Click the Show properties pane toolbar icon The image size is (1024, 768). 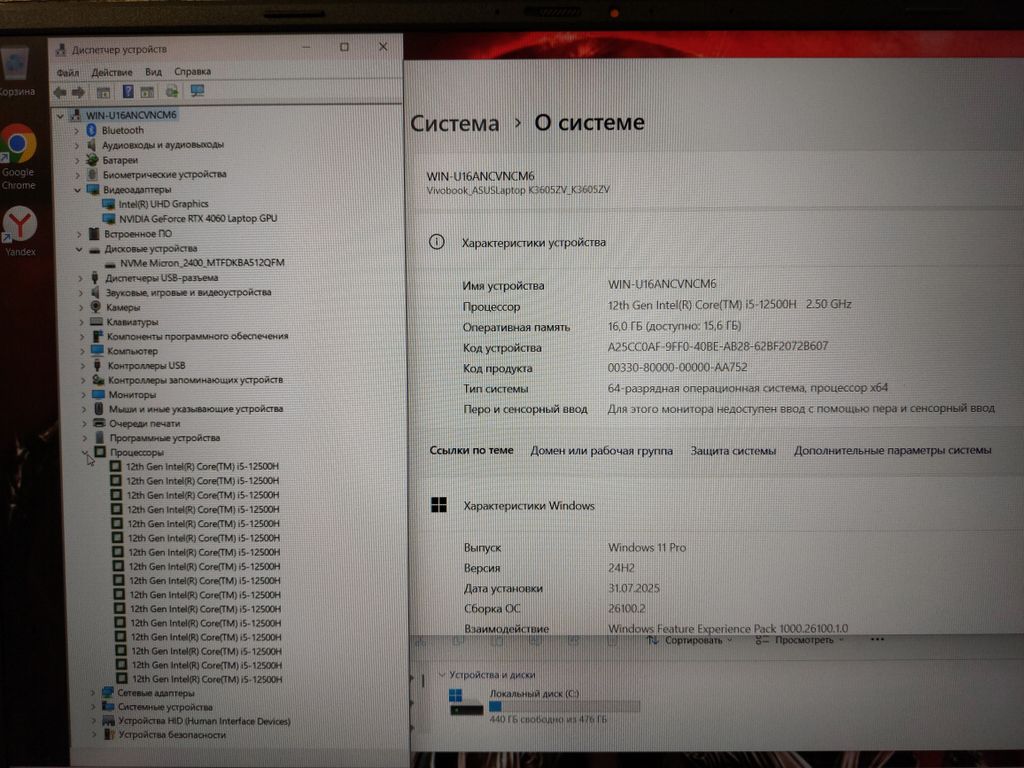click(104, 92)
